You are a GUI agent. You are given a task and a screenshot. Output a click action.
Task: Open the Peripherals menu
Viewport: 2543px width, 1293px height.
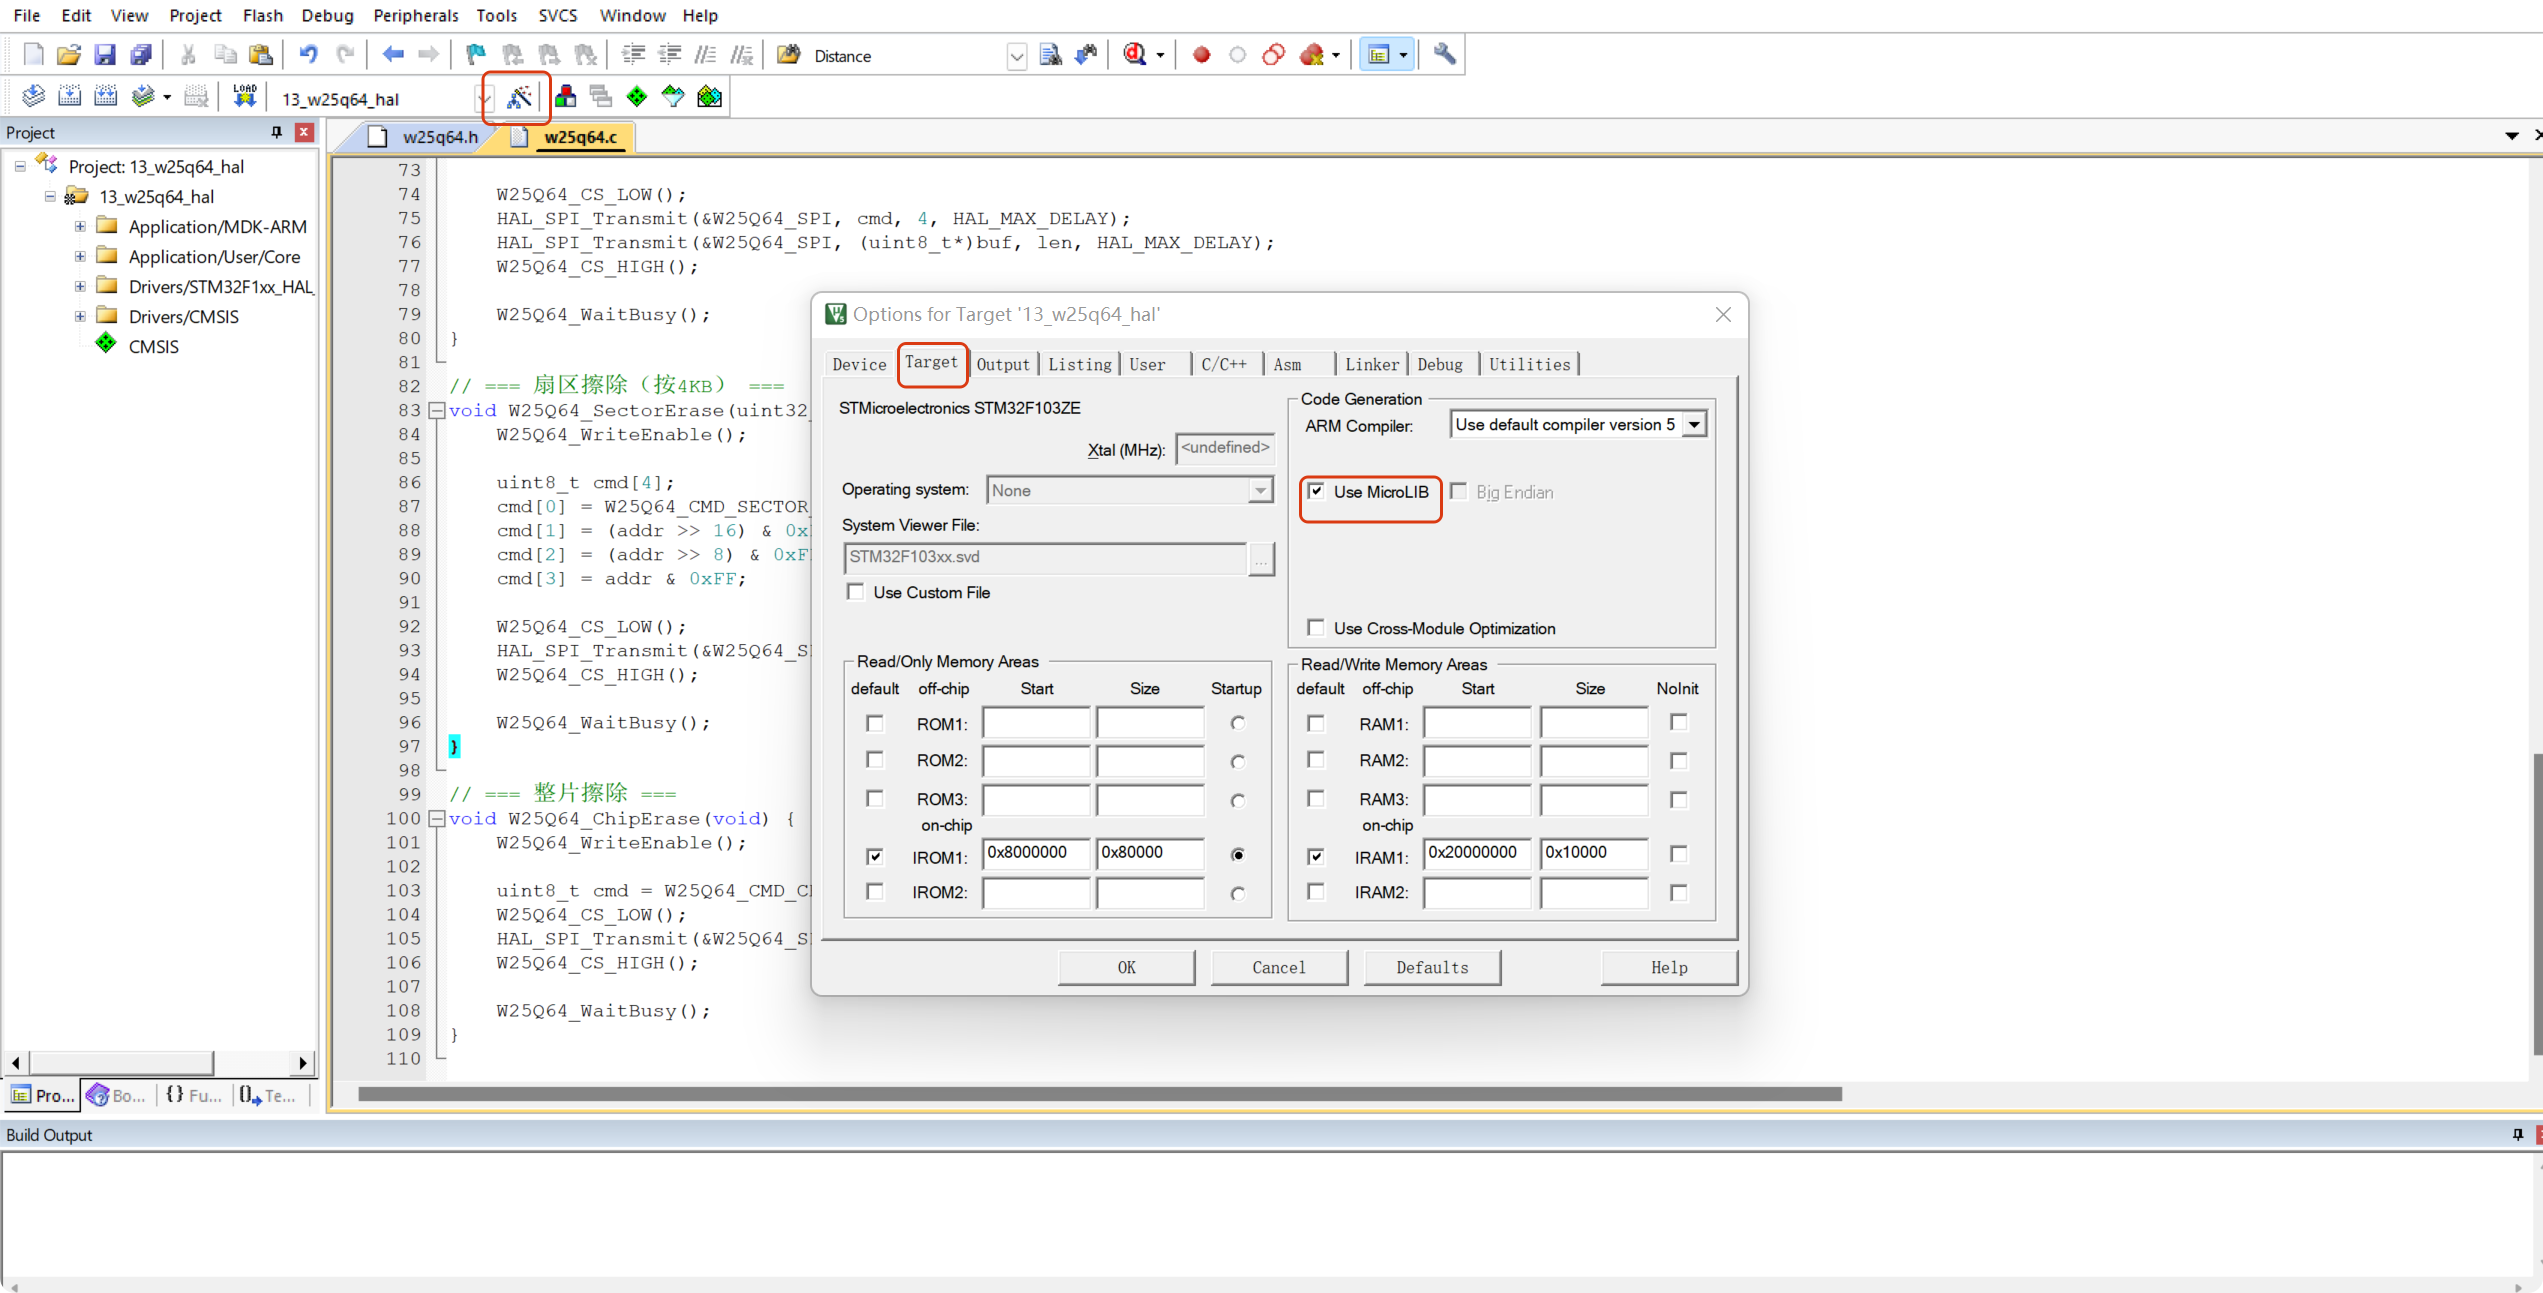415,15
